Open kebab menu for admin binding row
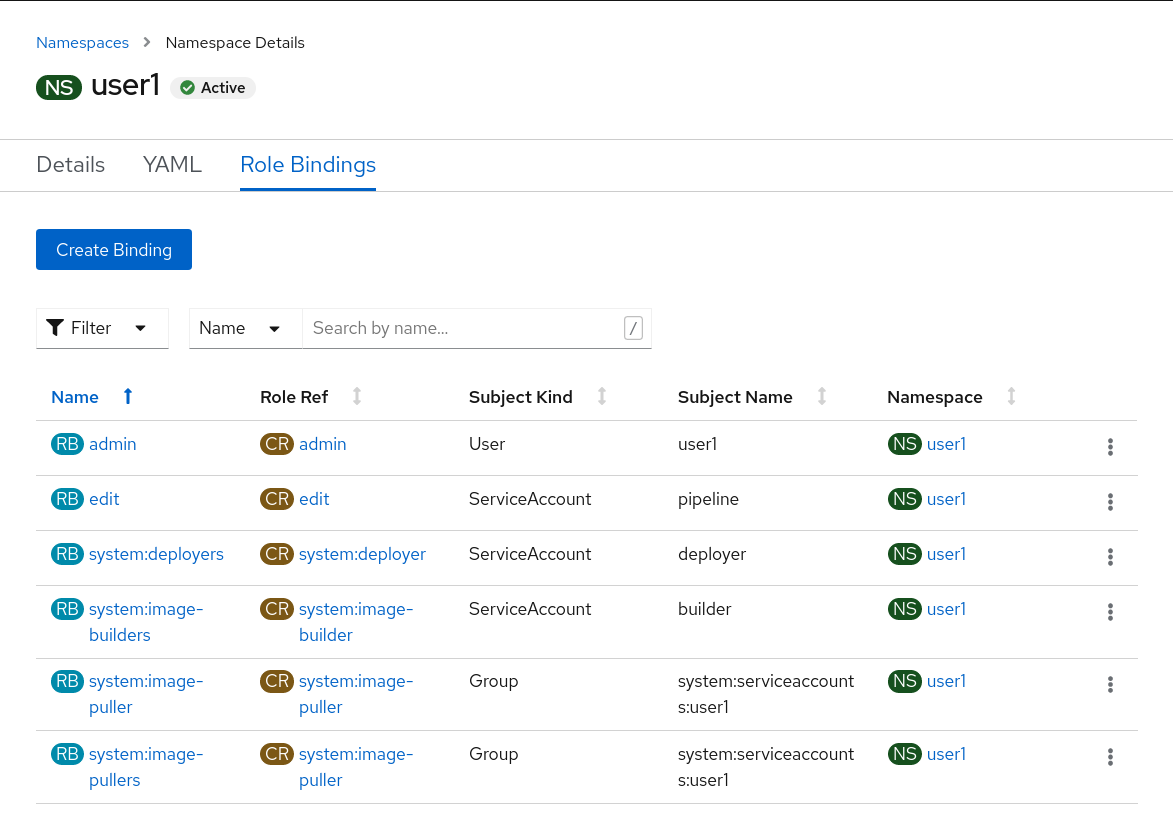 1110,447
